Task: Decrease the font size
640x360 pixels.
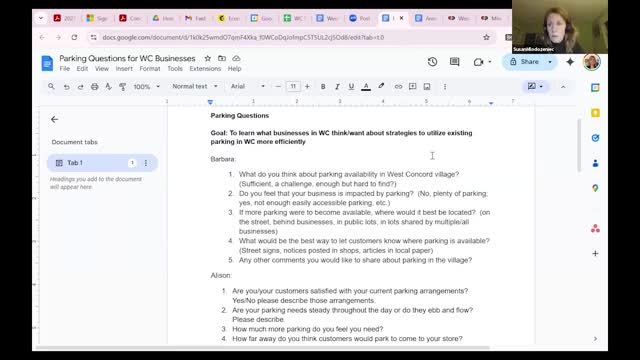Action: (x=278, y=87)
